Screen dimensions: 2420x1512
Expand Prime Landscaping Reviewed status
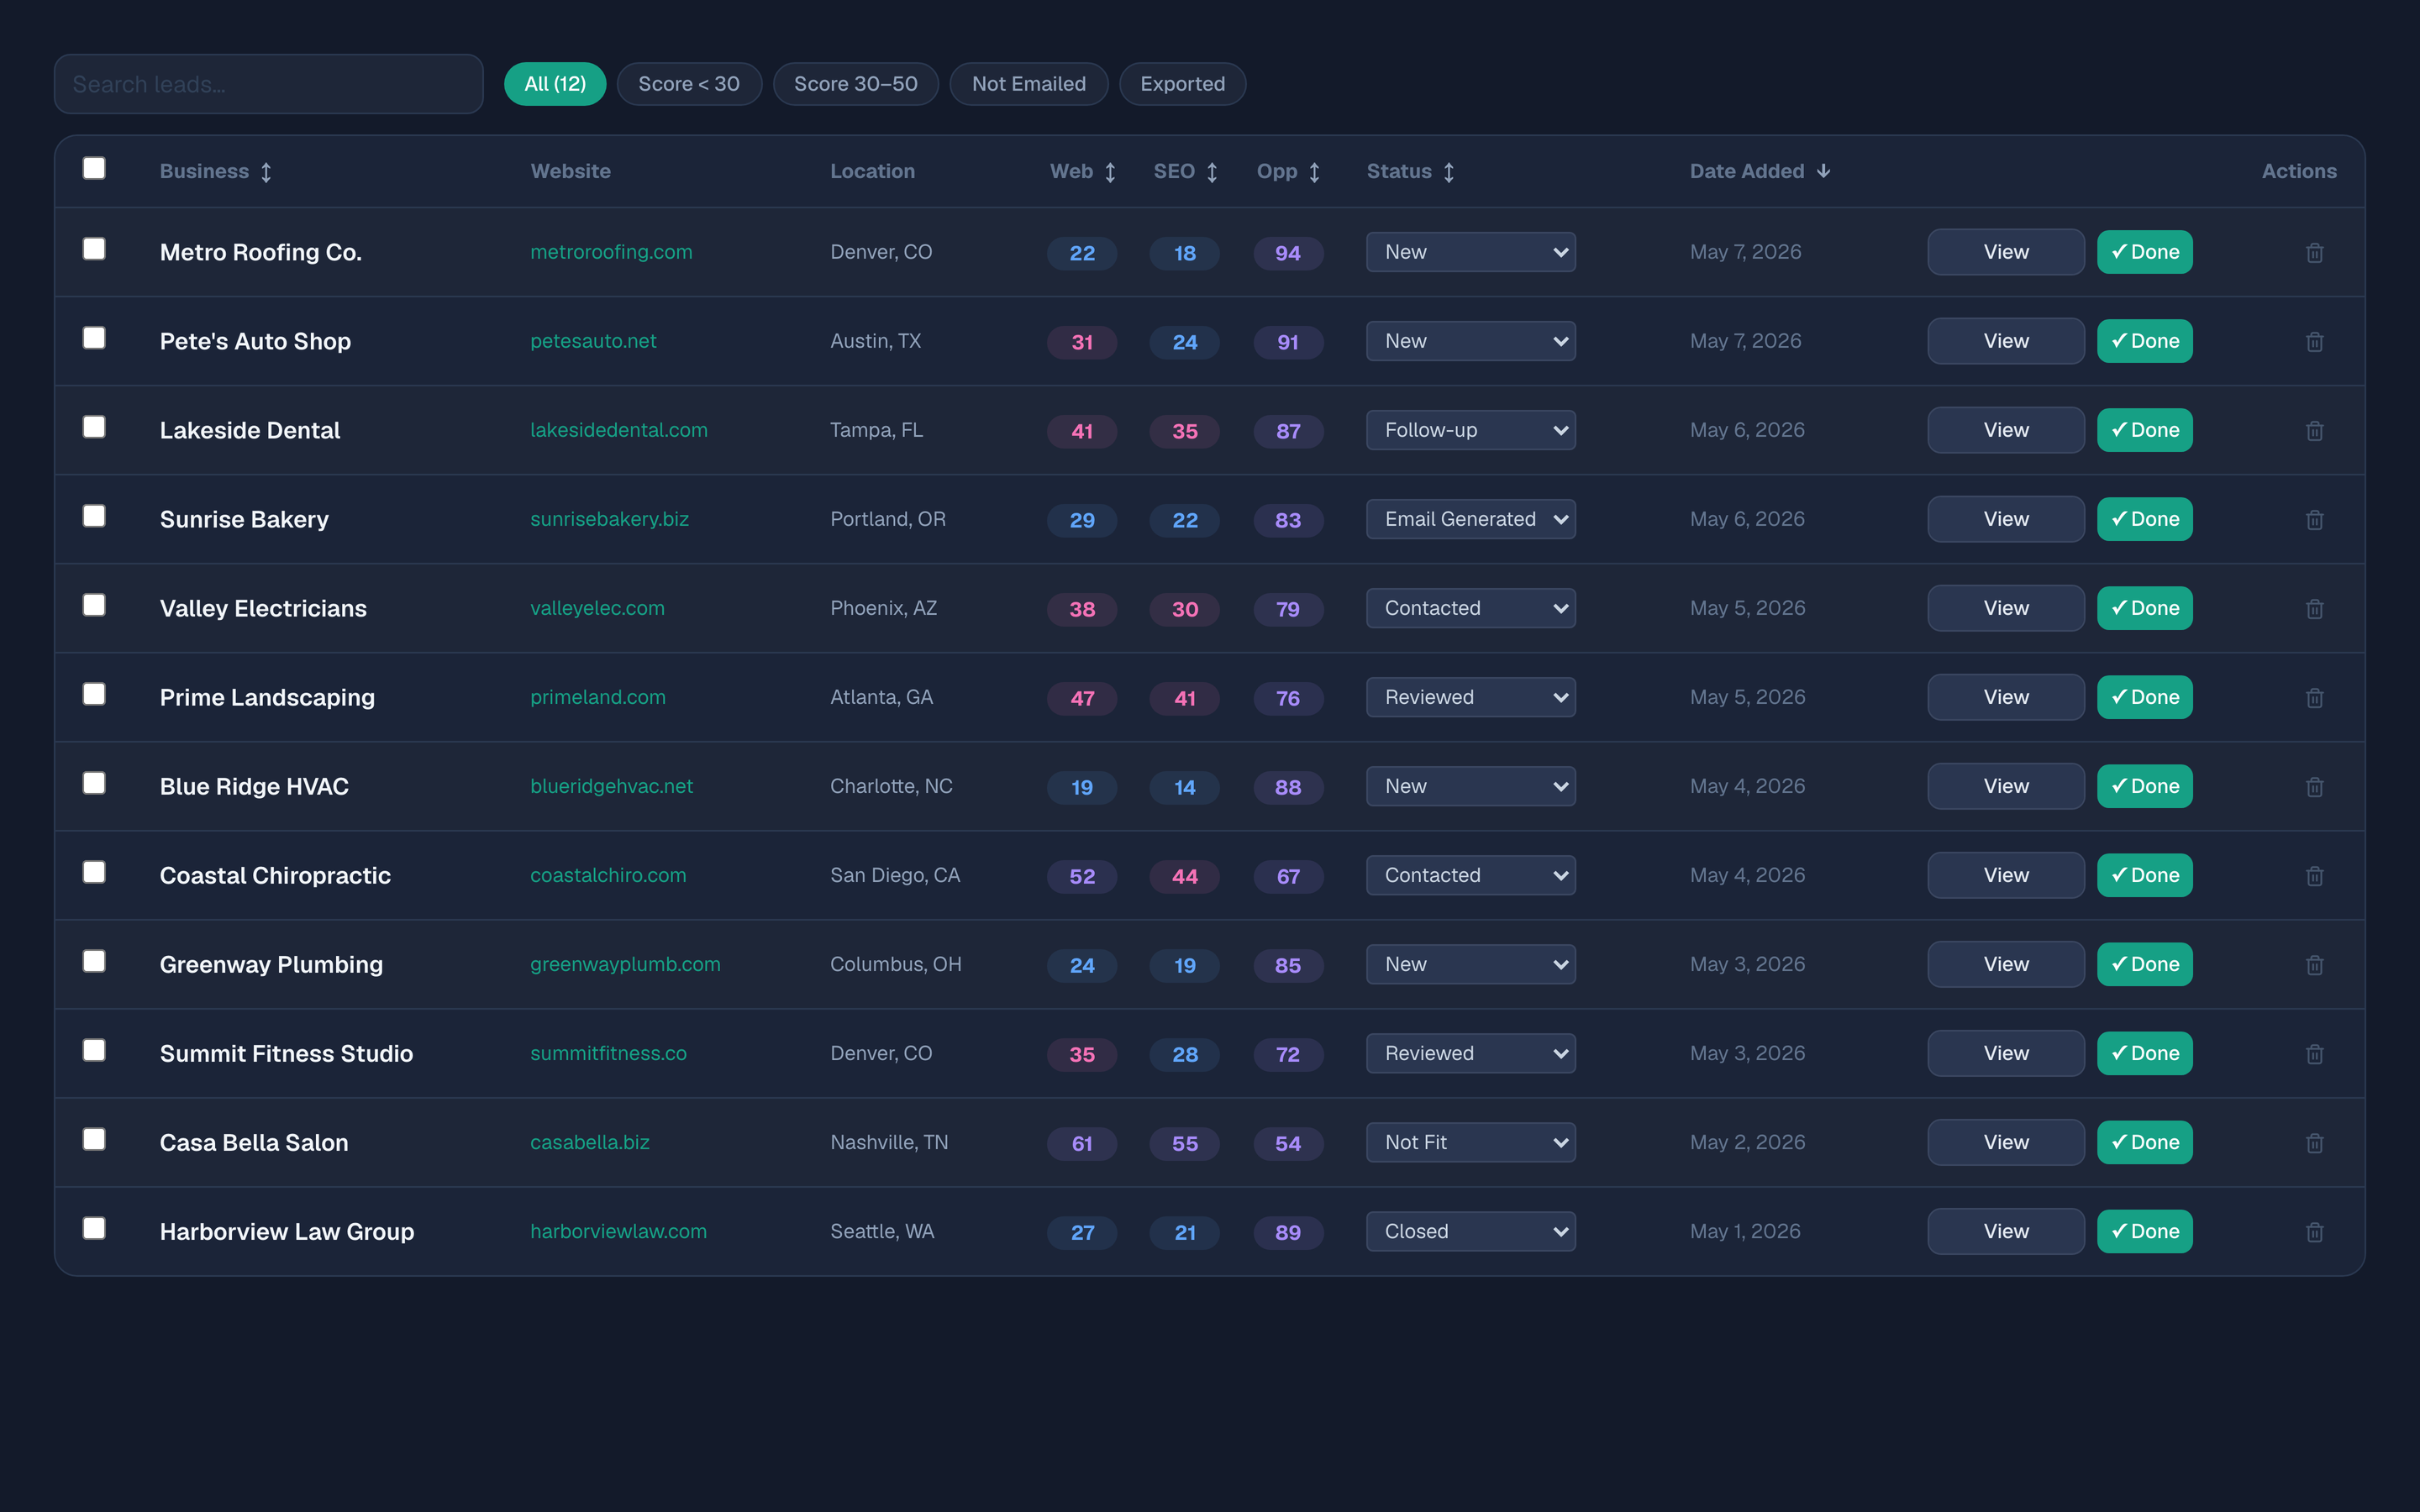coord(1471,697)
